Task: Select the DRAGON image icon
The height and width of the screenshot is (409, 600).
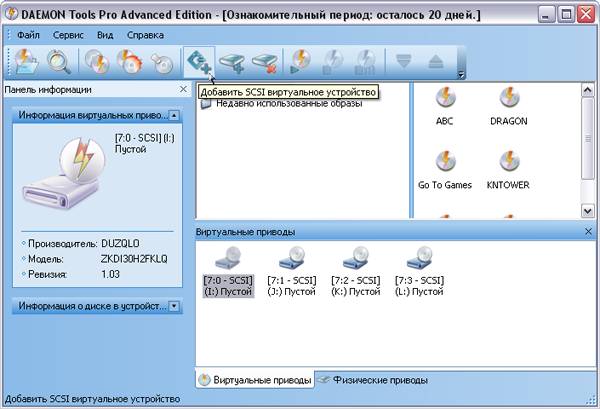Action: pyautogui.click(x=509, y=106)
